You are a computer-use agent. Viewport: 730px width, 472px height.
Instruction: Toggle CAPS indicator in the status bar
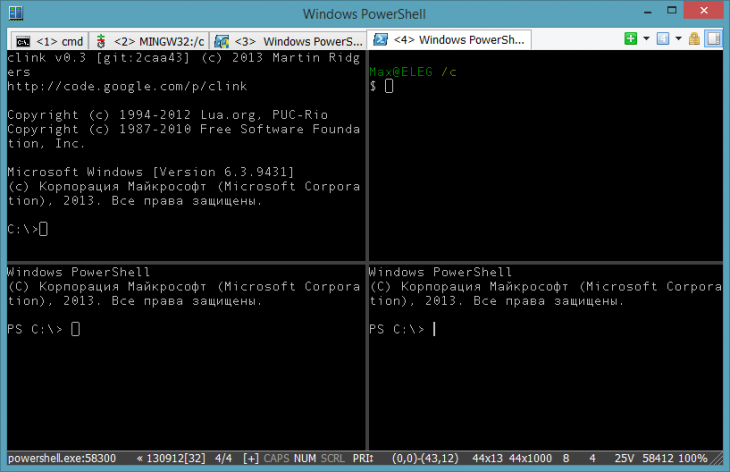[x=276, y=458]
